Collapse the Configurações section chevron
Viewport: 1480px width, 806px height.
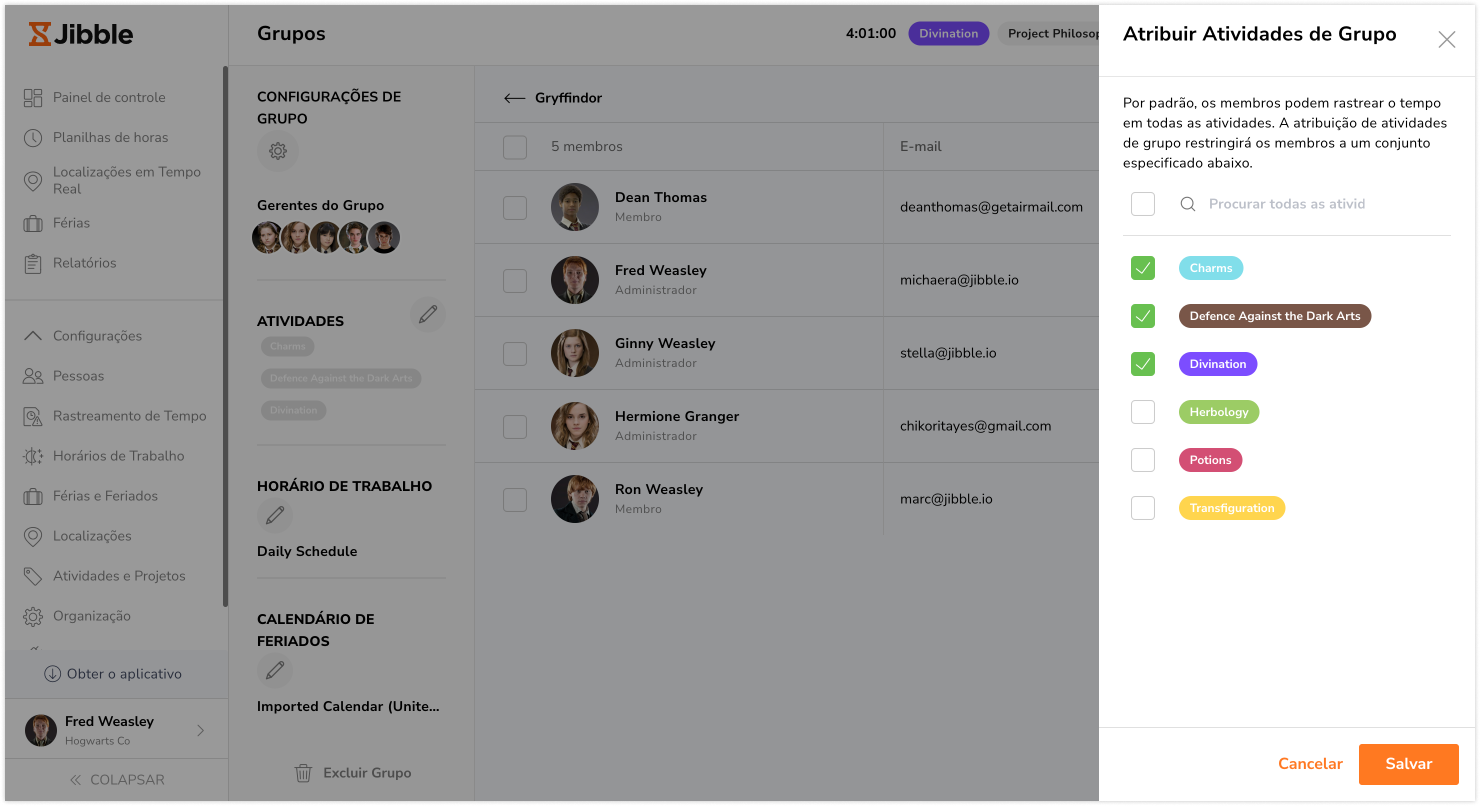point(33,336)
